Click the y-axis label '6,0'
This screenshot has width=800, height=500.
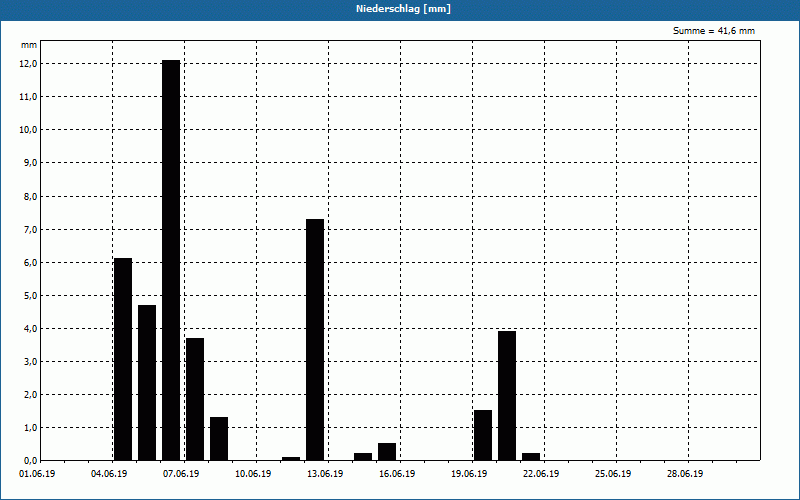tap(30, 262)
